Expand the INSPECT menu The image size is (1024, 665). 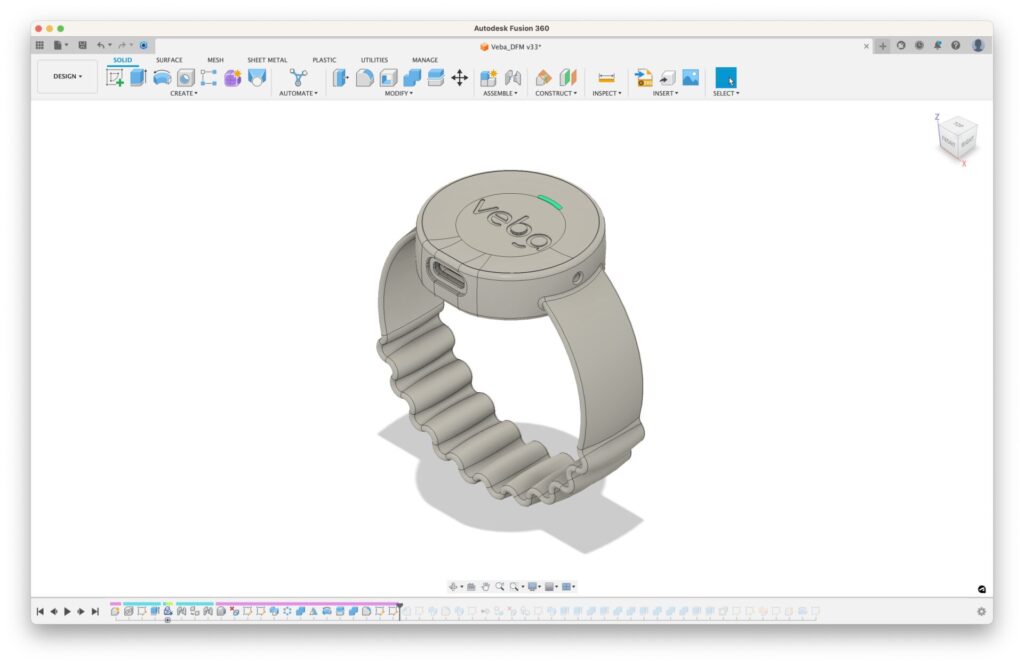[x=607, y=93]
